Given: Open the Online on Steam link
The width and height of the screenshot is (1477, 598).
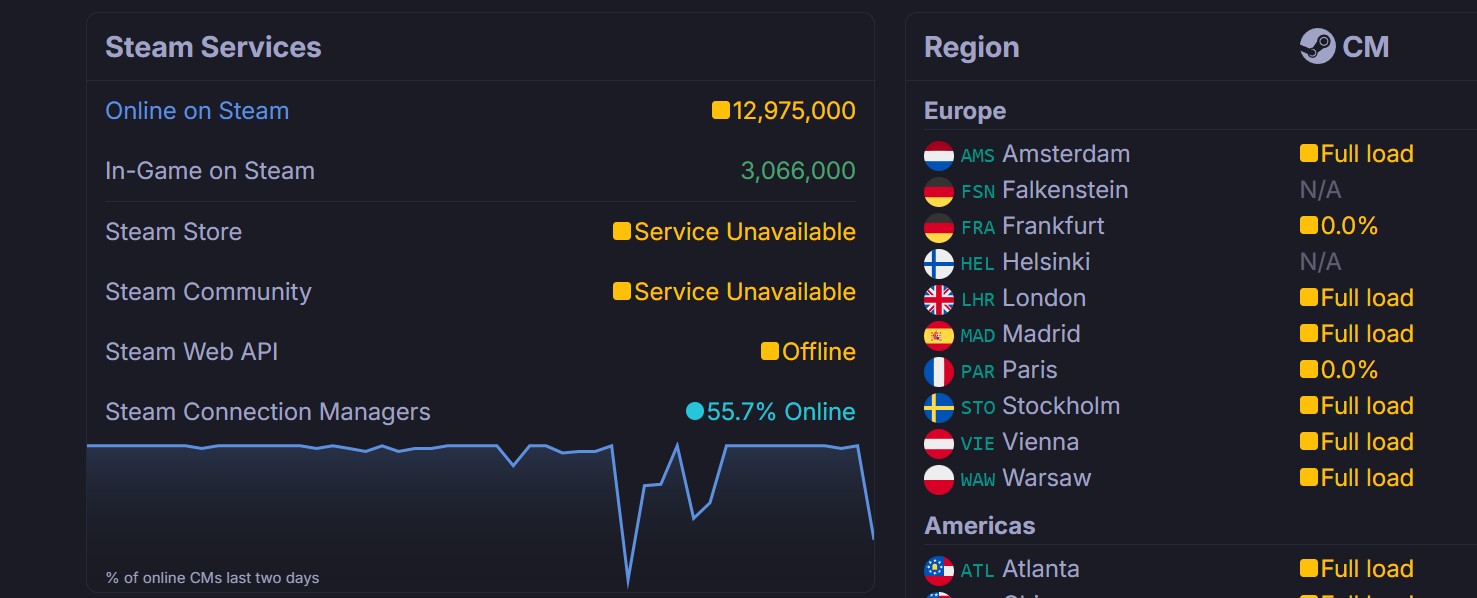Looking at the screenshot, I should tap(197, 111).
